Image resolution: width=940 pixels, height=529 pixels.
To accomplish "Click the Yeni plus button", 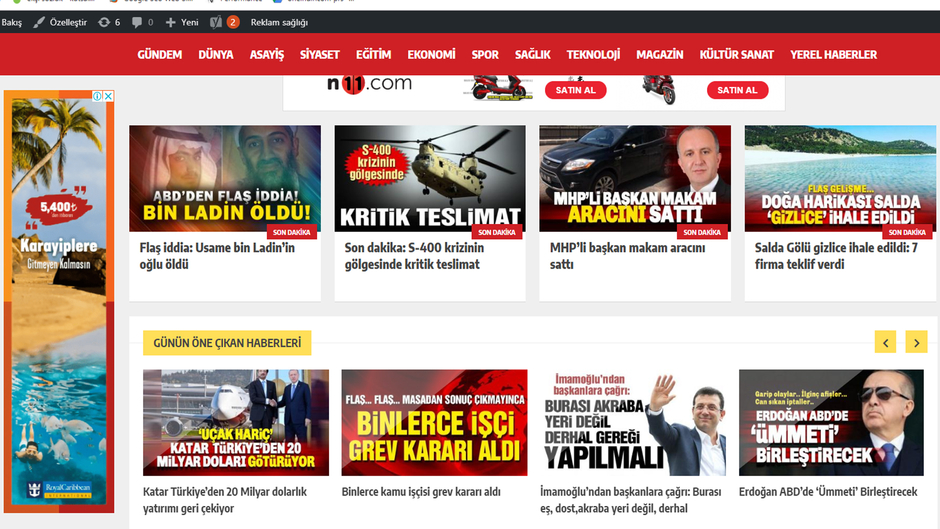I will [182, 22].
